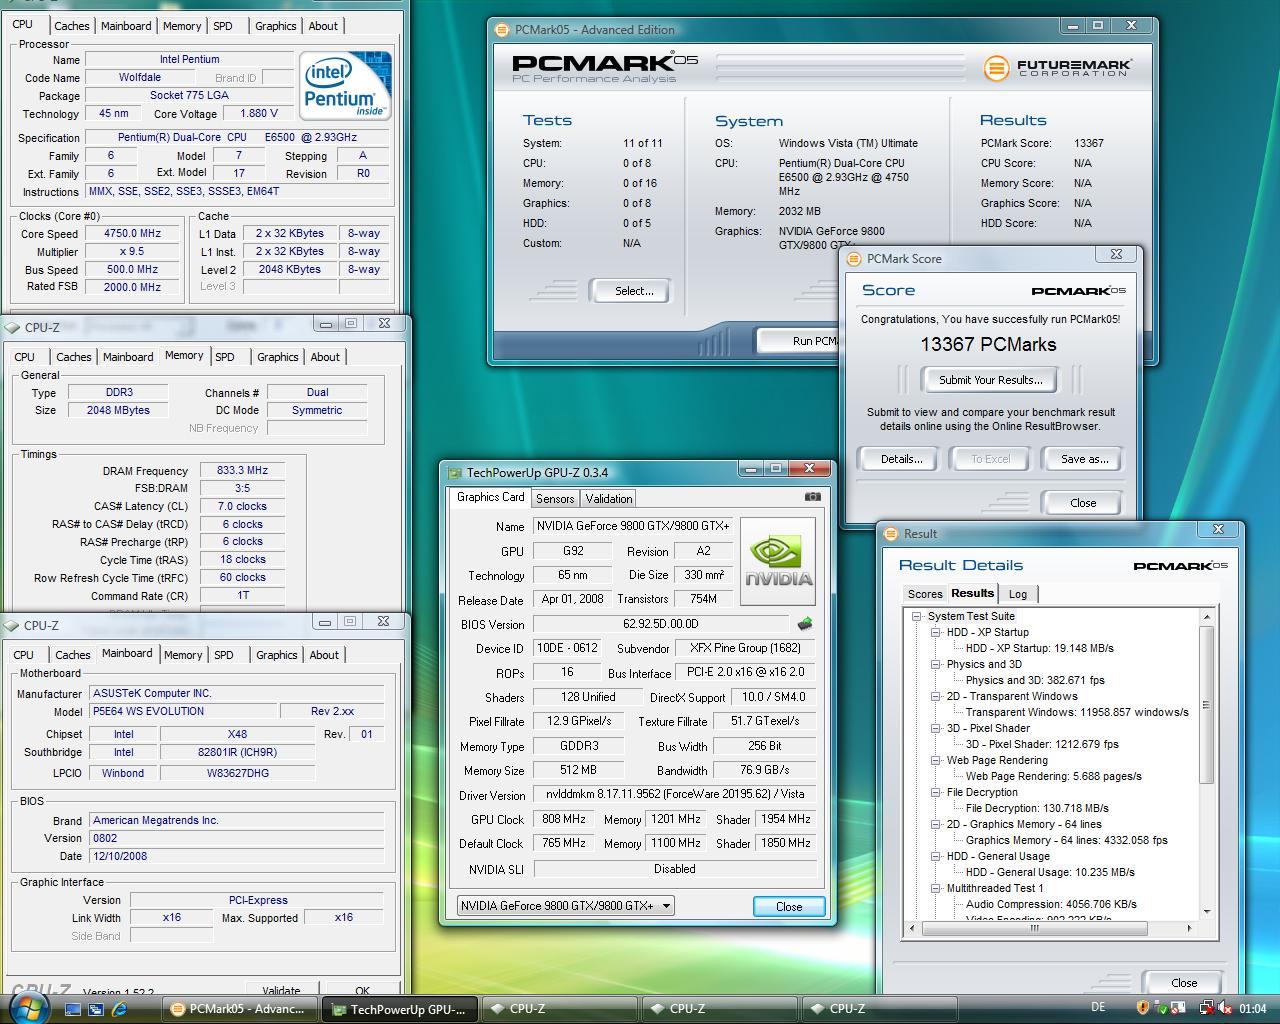1280x1024 pixels.
Task: Select the Caches tab in CPU-Z Mainboard window
Action: coord(72,655)
